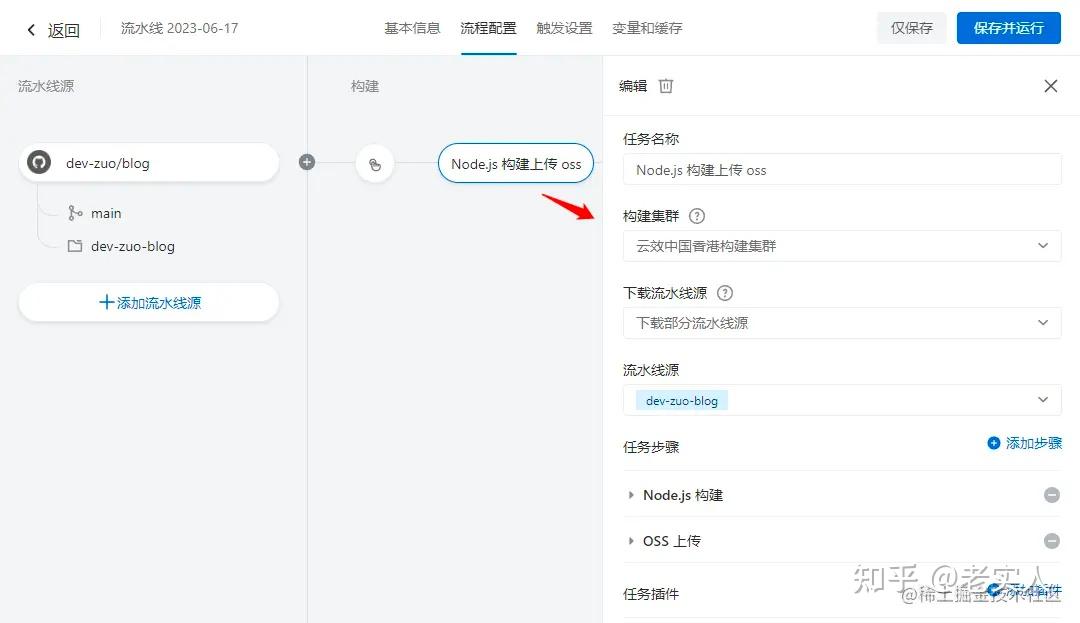The image size is (1080, 623).
Task: Close the task edit panel with the X
Action: pyautogui.click(x=1051, y=86)
